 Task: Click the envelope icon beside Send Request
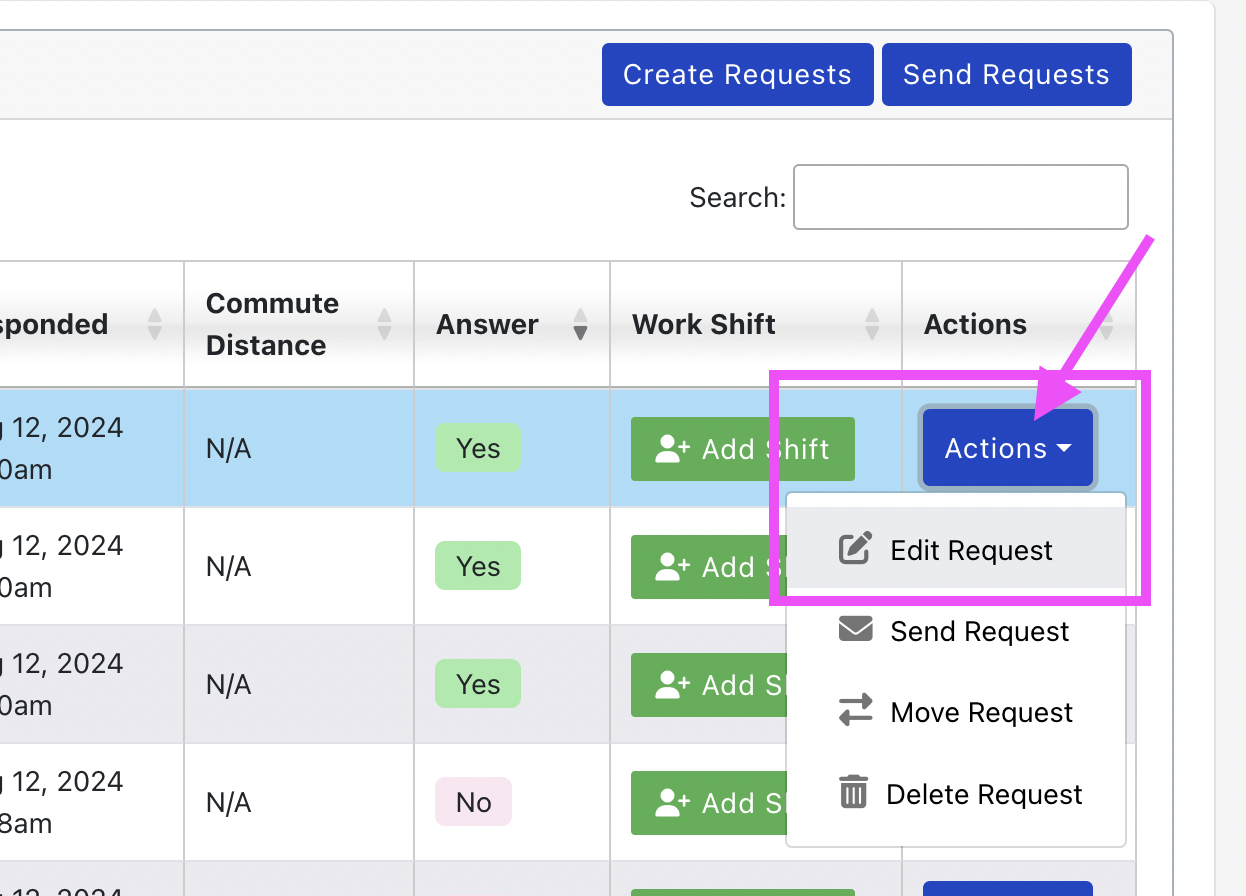click(855, 630)
